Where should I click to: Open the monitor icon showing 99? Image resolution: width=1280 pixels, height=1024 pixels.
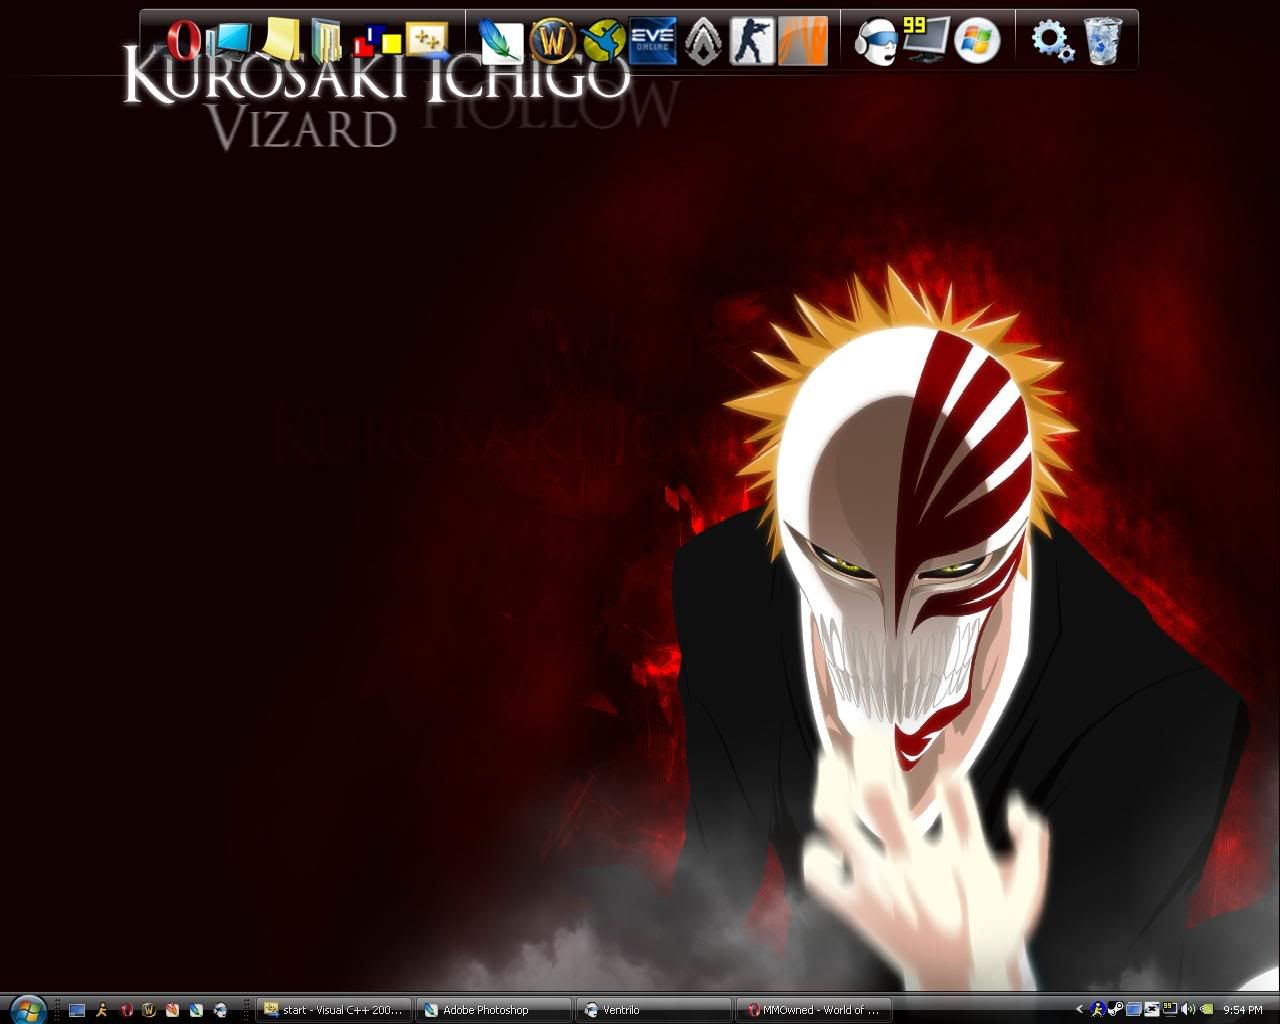[925, 40]
